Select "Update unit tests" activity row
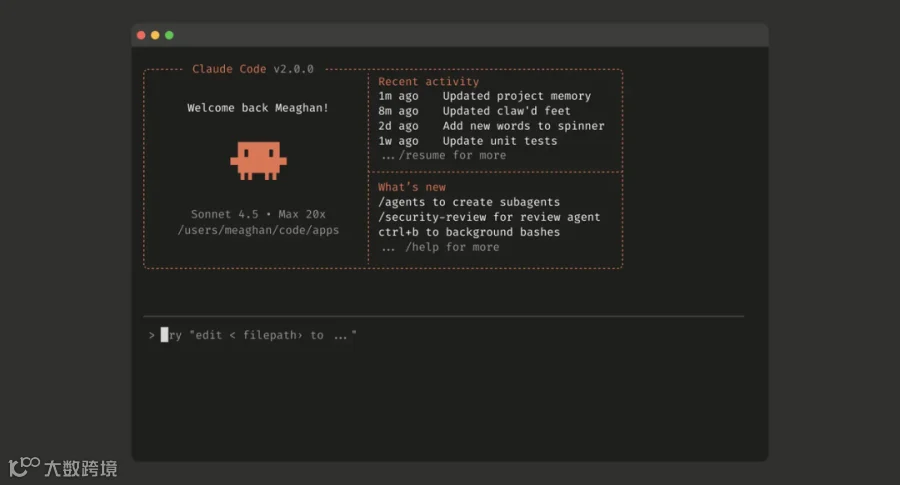Viewport: 900px width, 485px height. 467,141
